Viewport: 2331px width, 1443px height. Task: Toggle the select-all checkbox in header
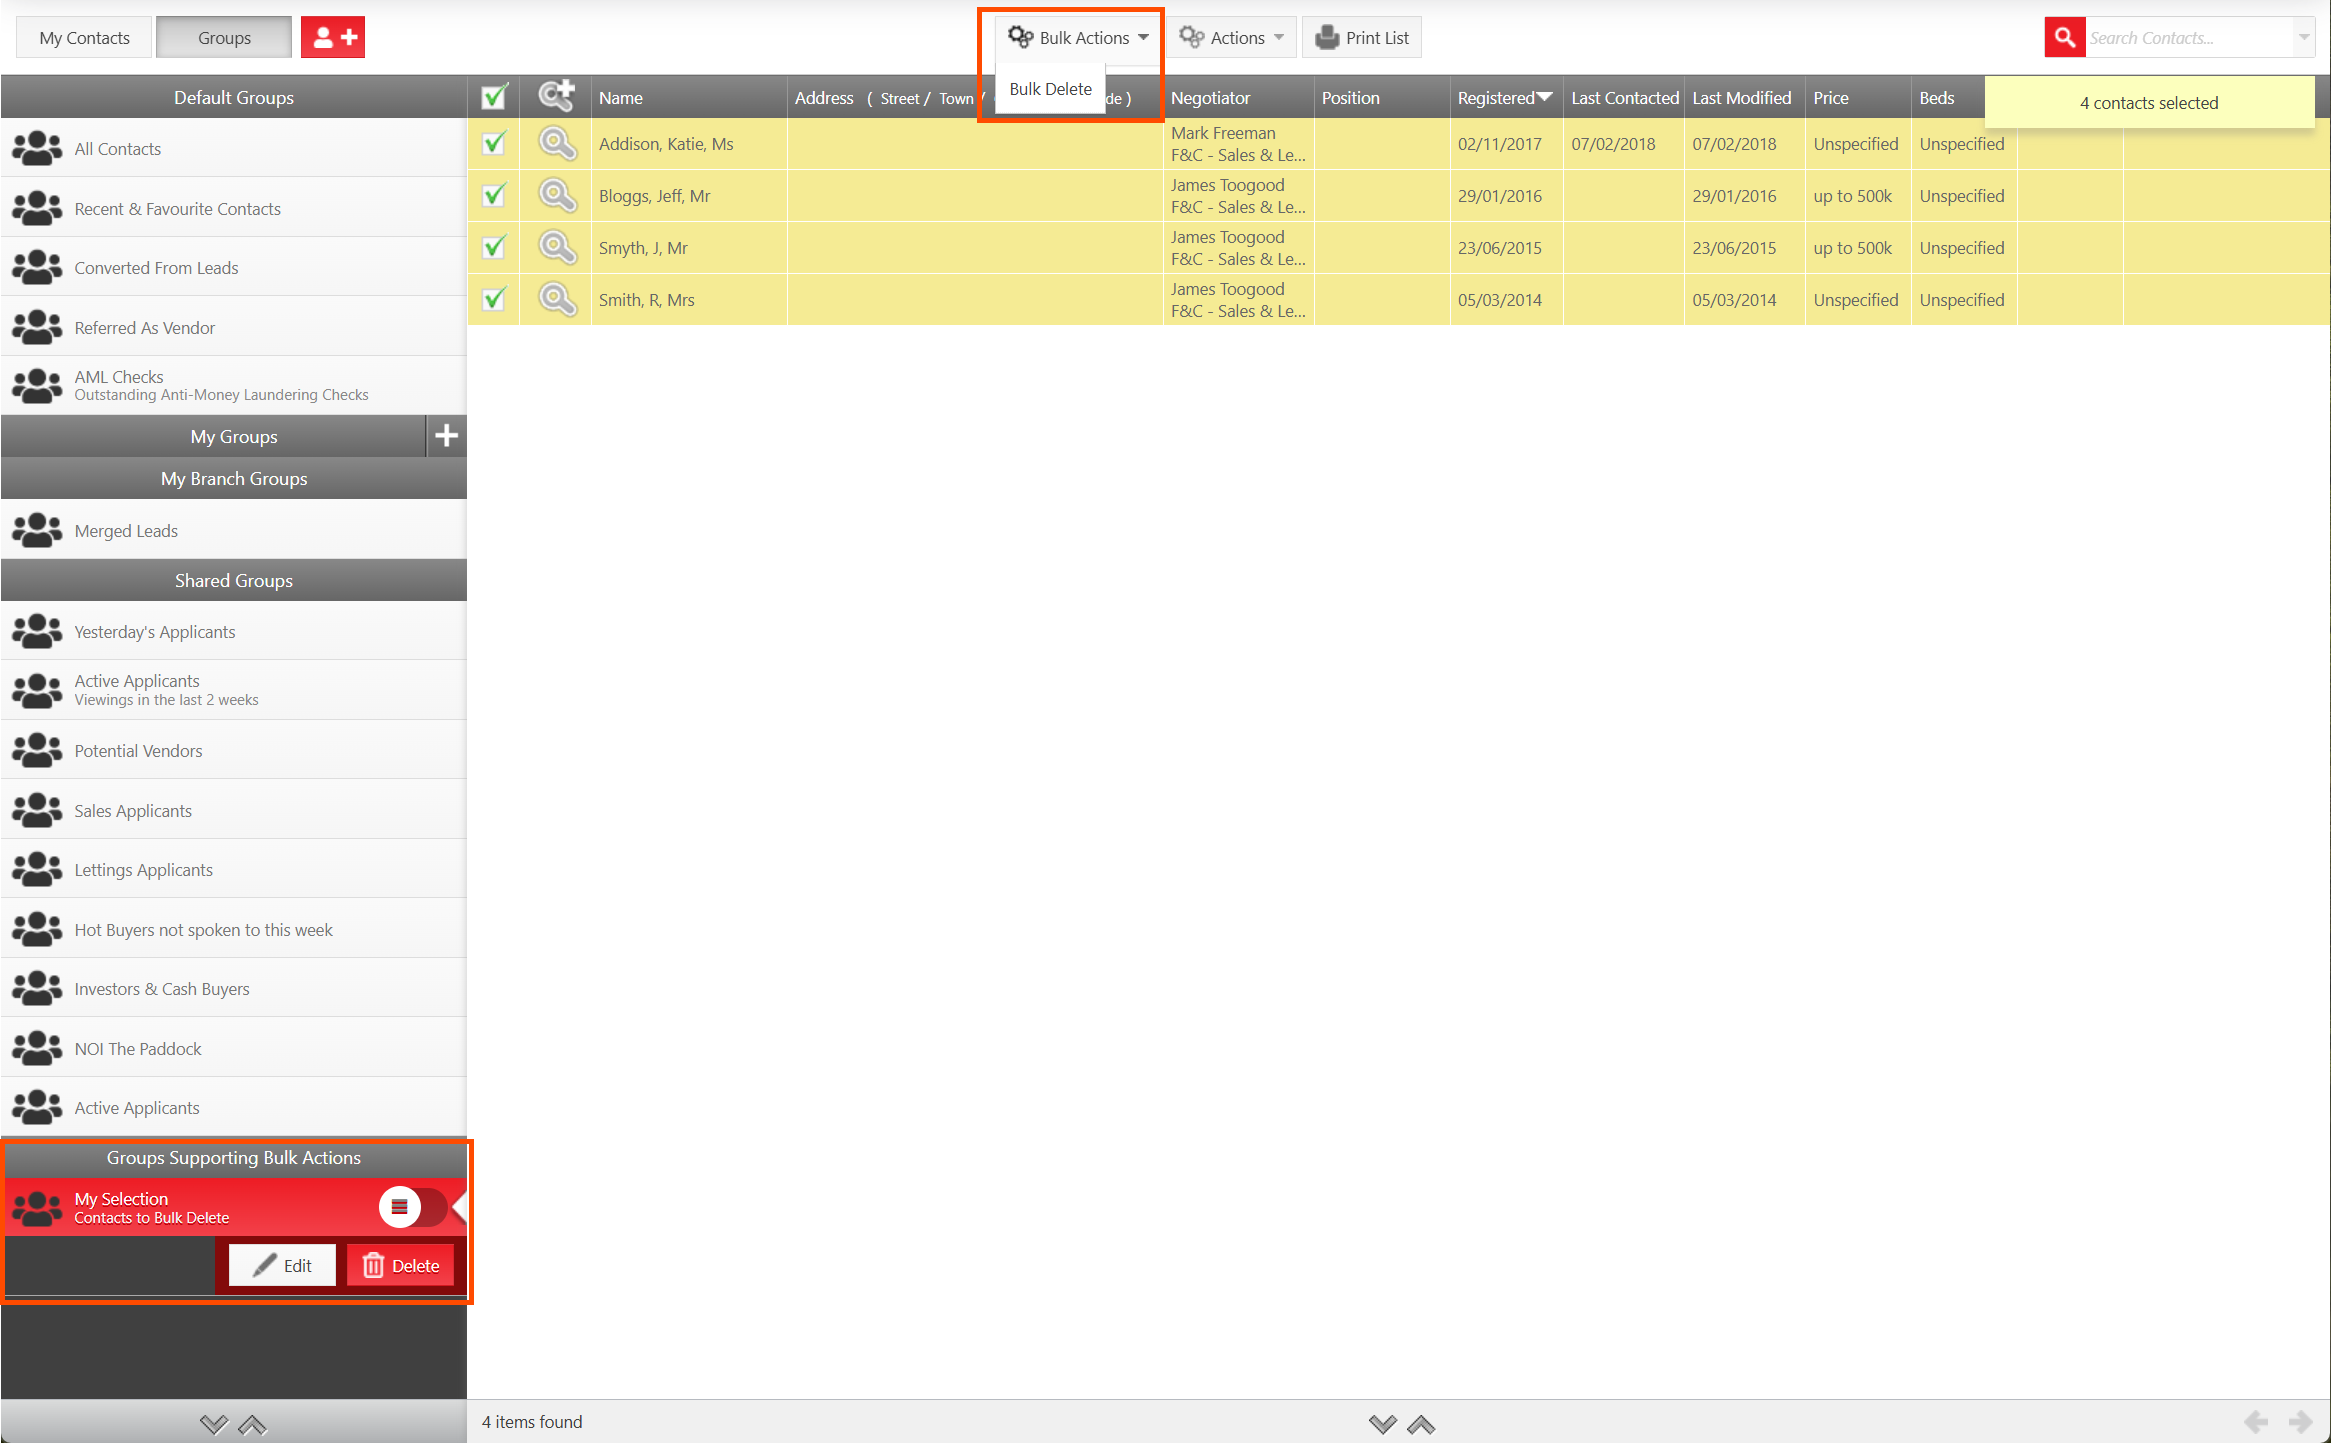pos(494,97)
